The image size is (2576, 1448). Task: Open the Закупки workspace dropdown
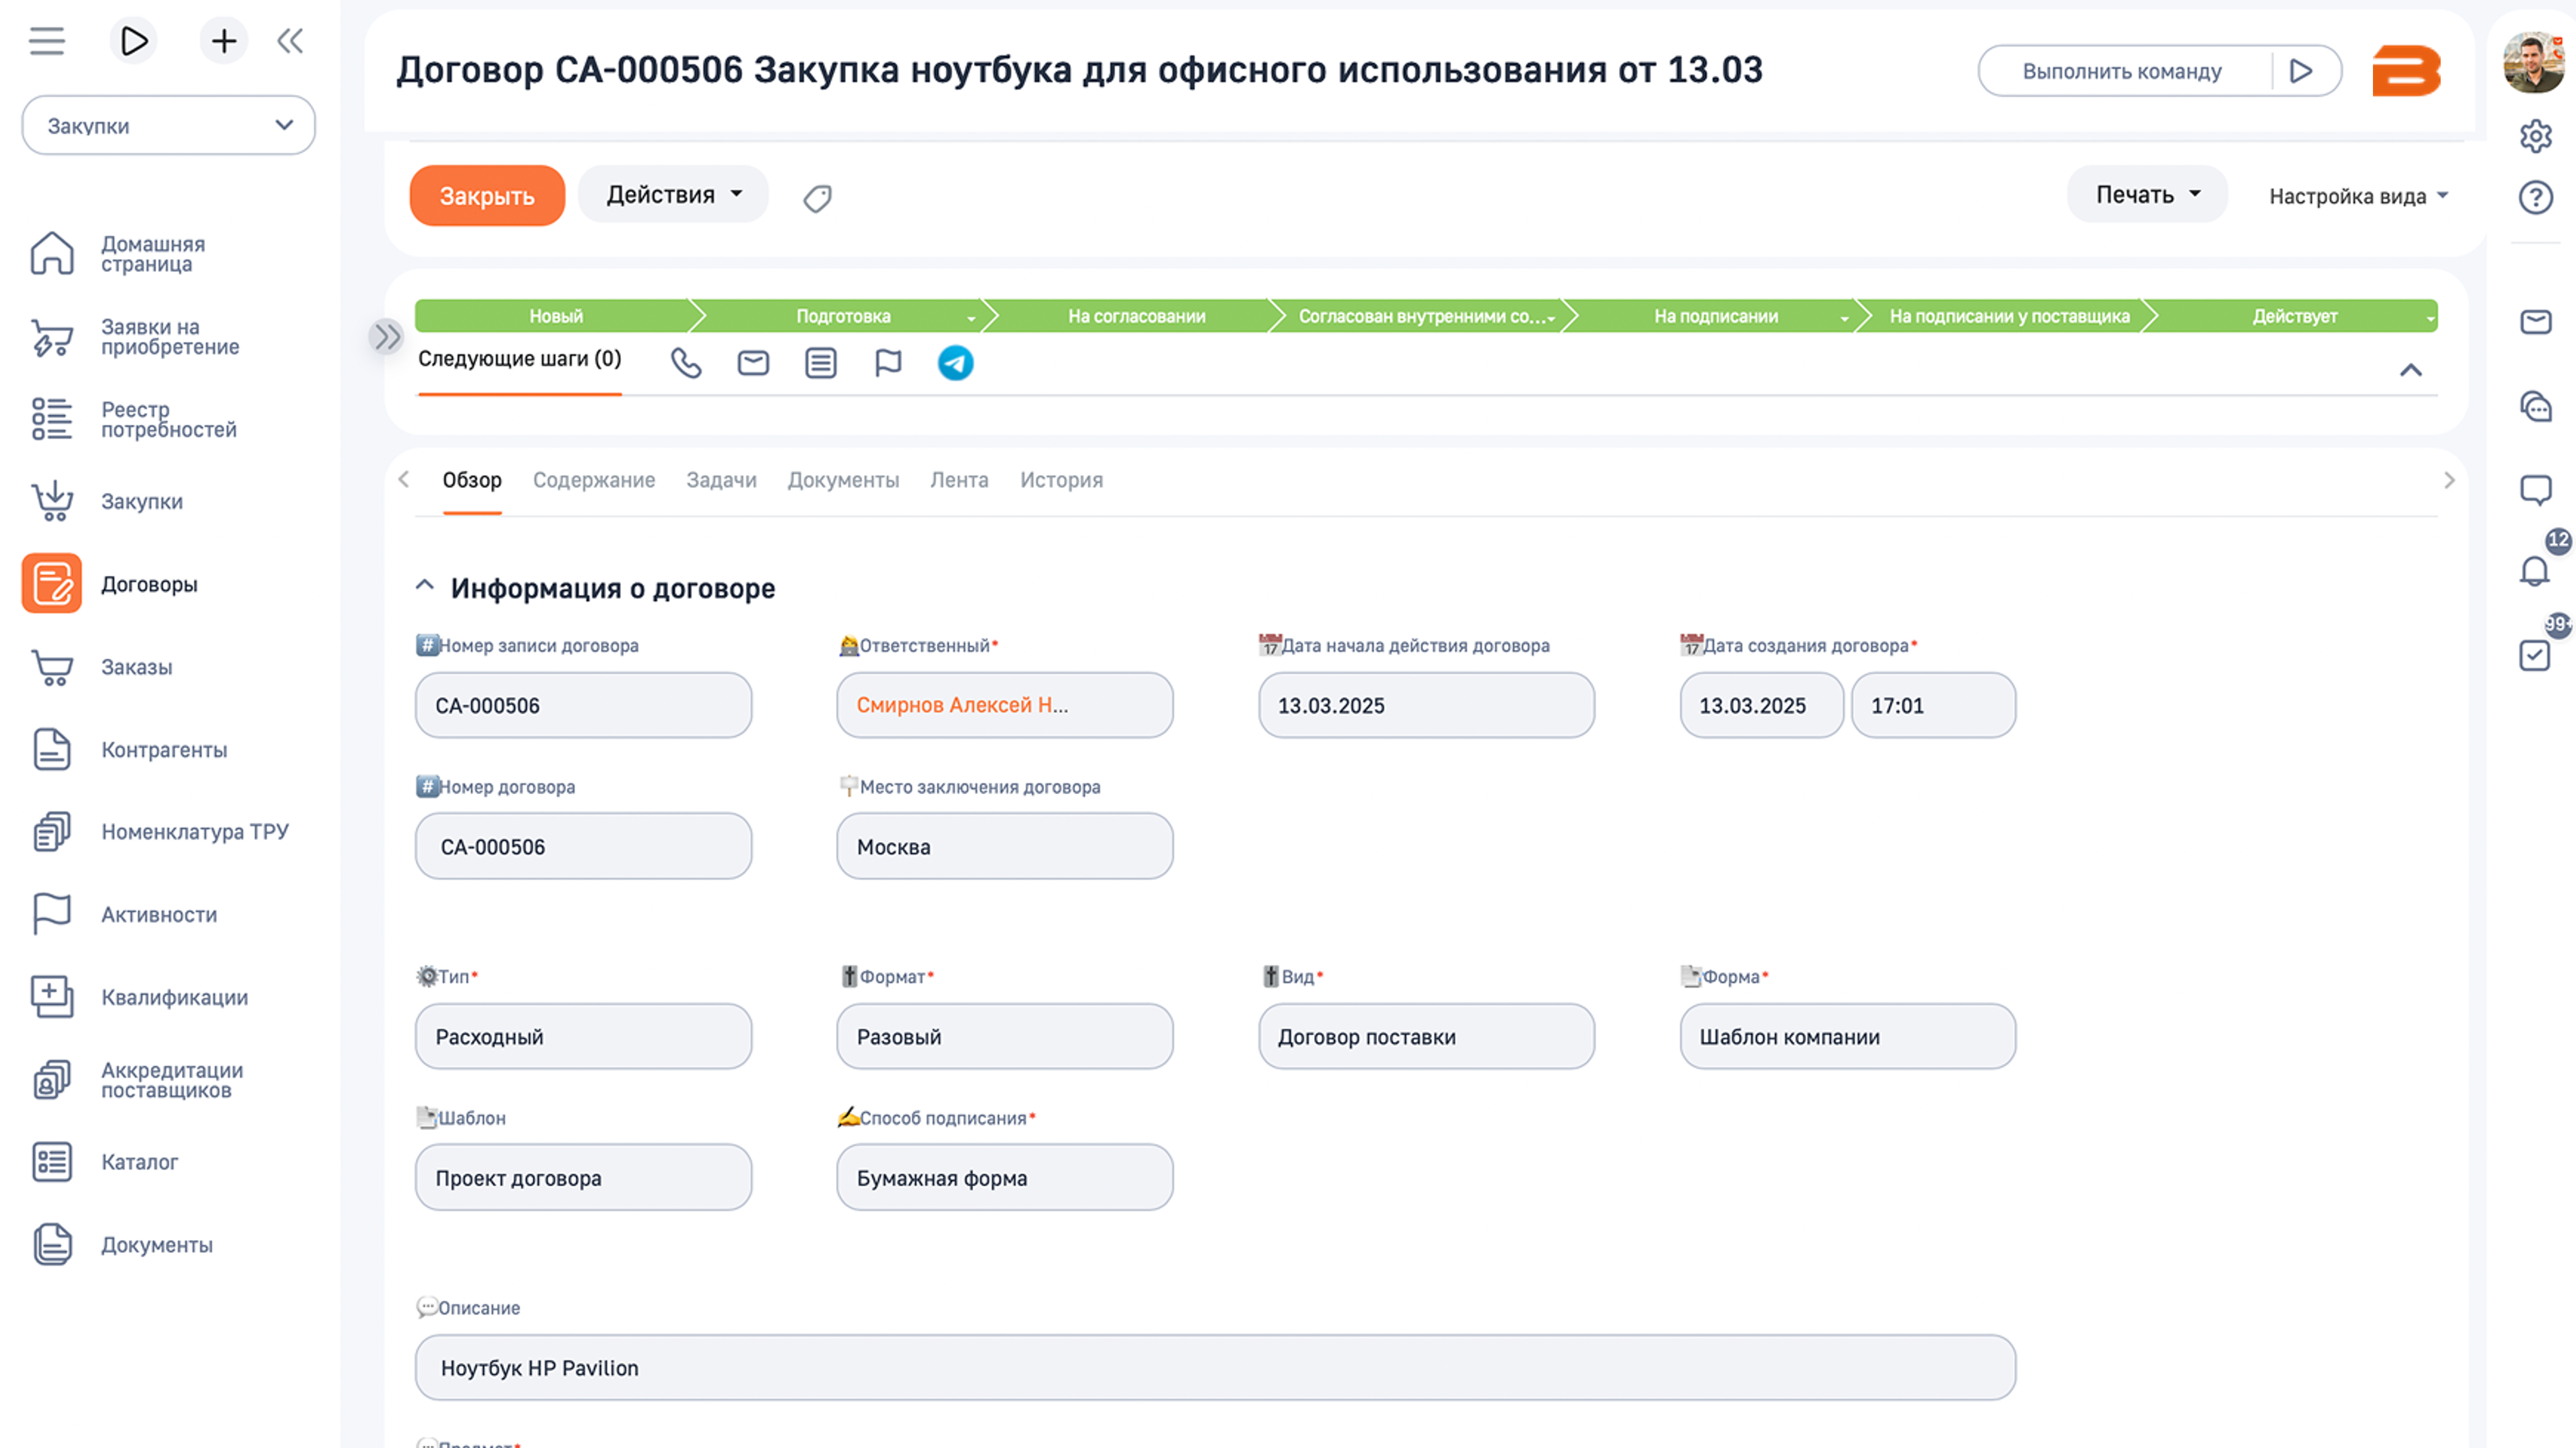click(168, 126)
